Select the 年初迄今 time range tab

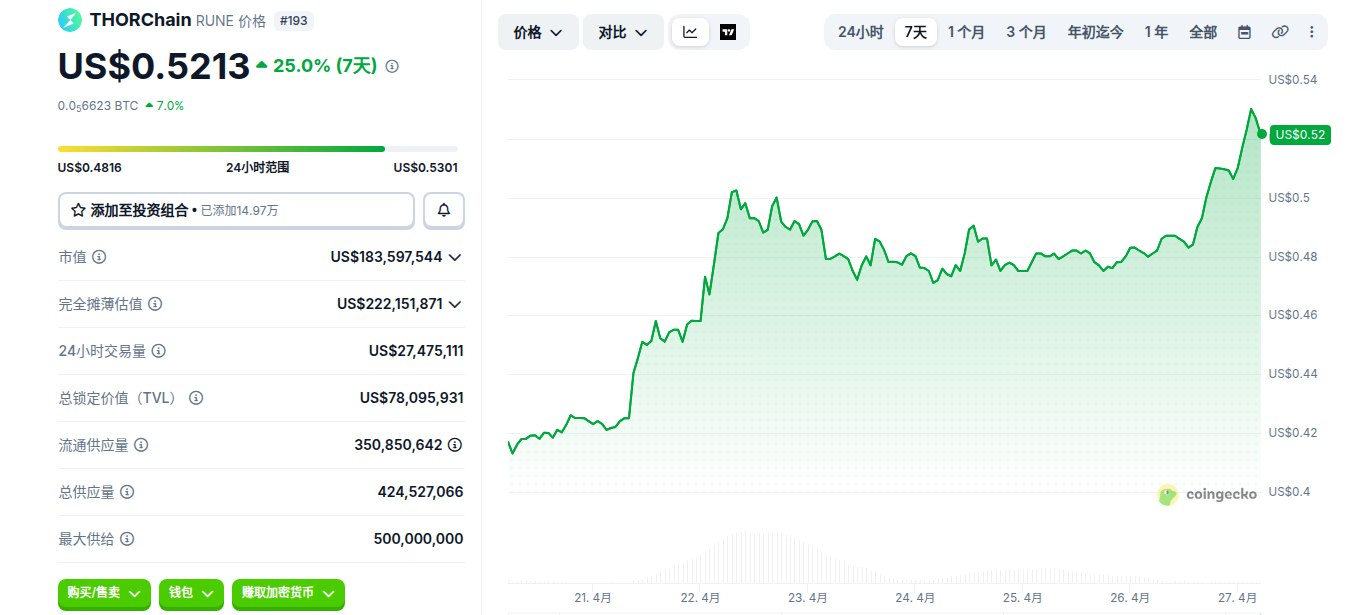pyautogui.click(x=1095, y=32)
